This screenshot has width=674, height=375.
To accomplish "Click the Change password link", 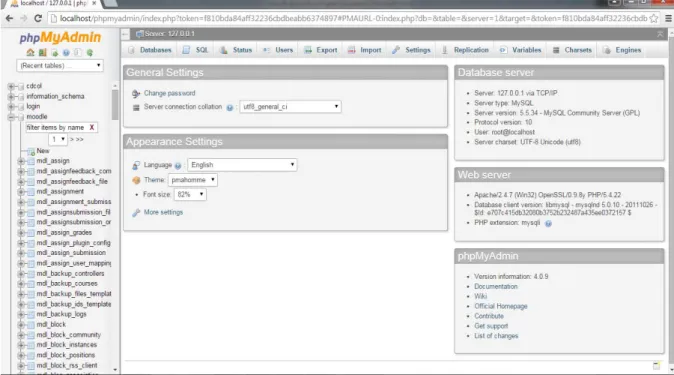I will point(169,93).
